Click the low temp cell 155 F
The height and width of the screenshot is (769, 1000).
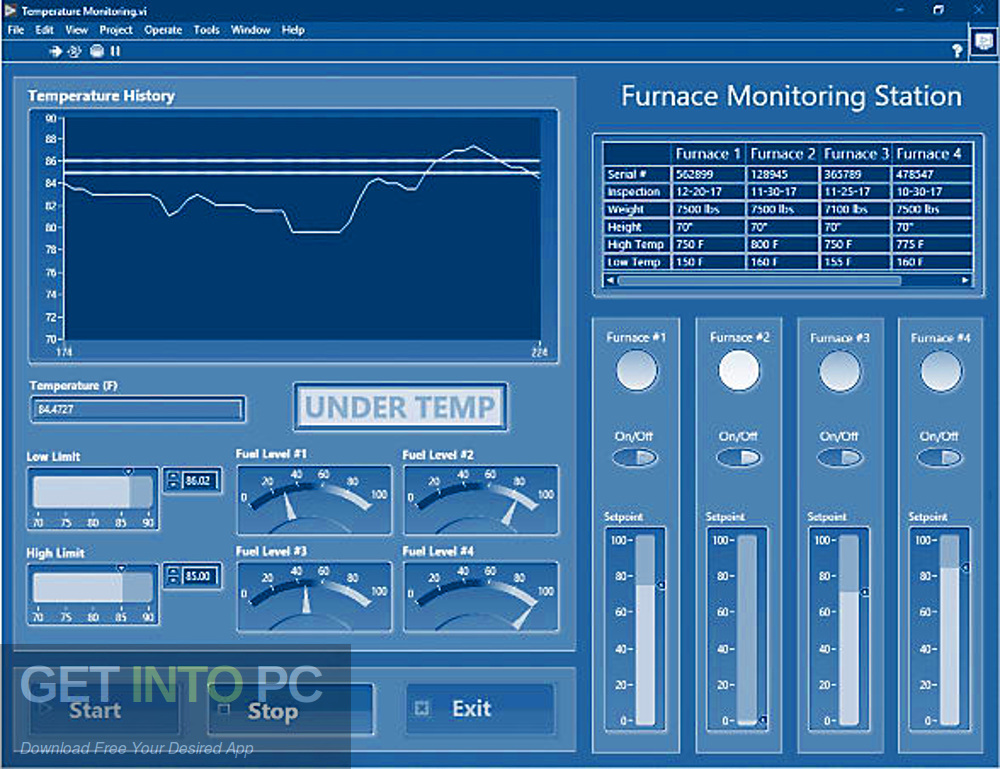click(856, 261)
